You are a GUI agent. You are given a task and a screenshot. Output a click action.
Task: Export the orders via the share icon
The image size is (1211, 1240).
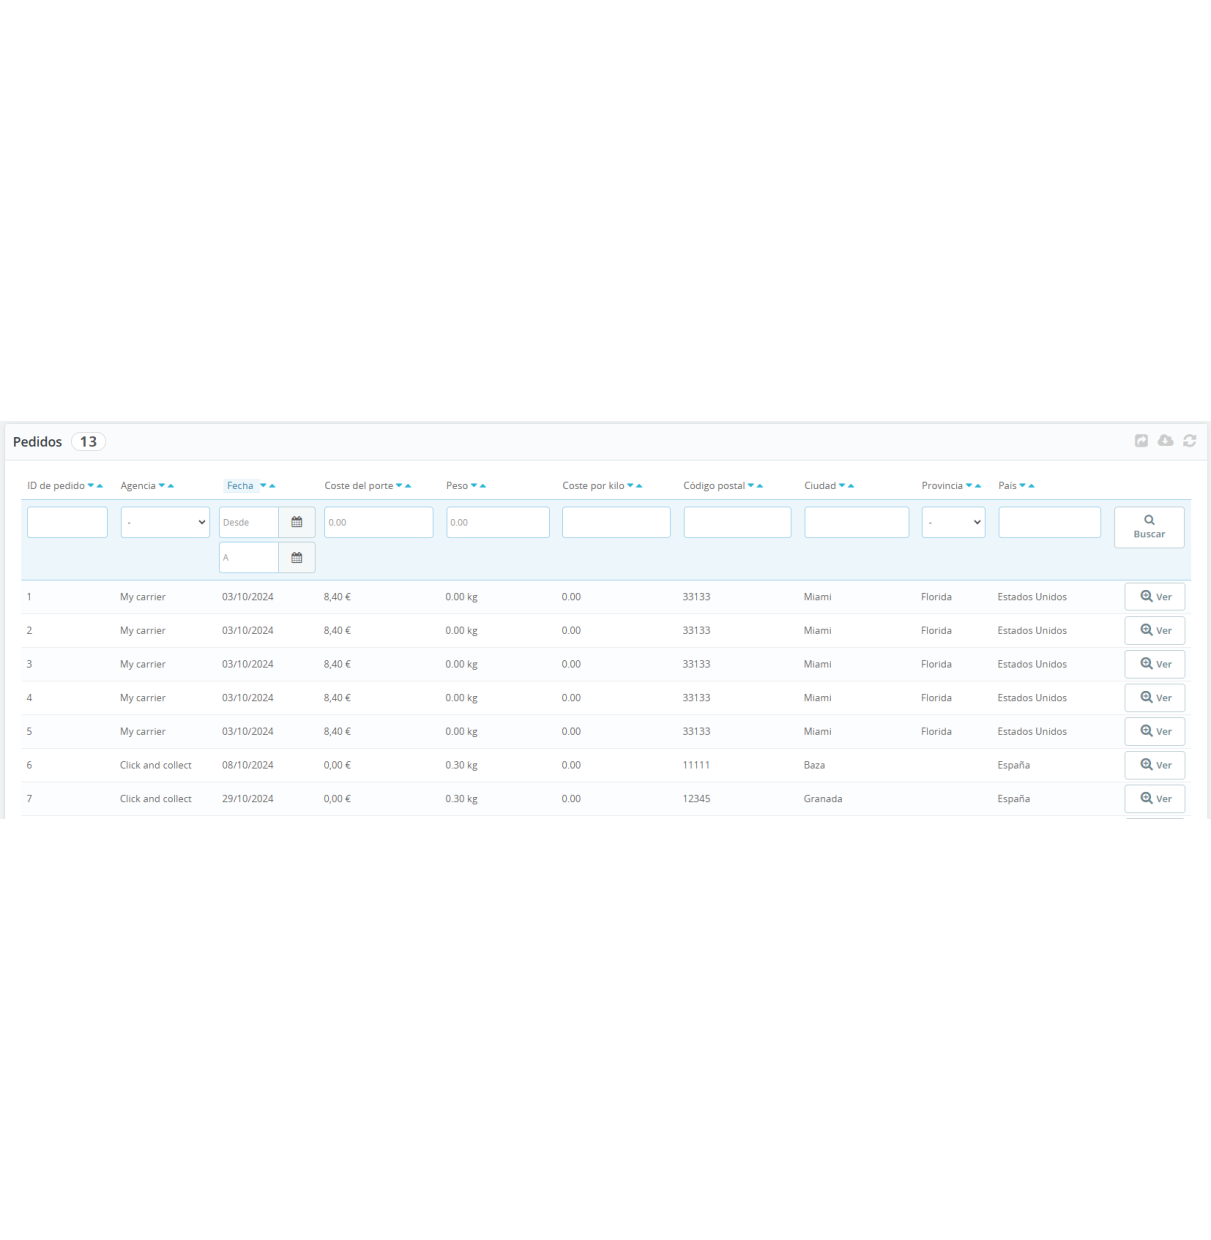[x=1141, y=440]
